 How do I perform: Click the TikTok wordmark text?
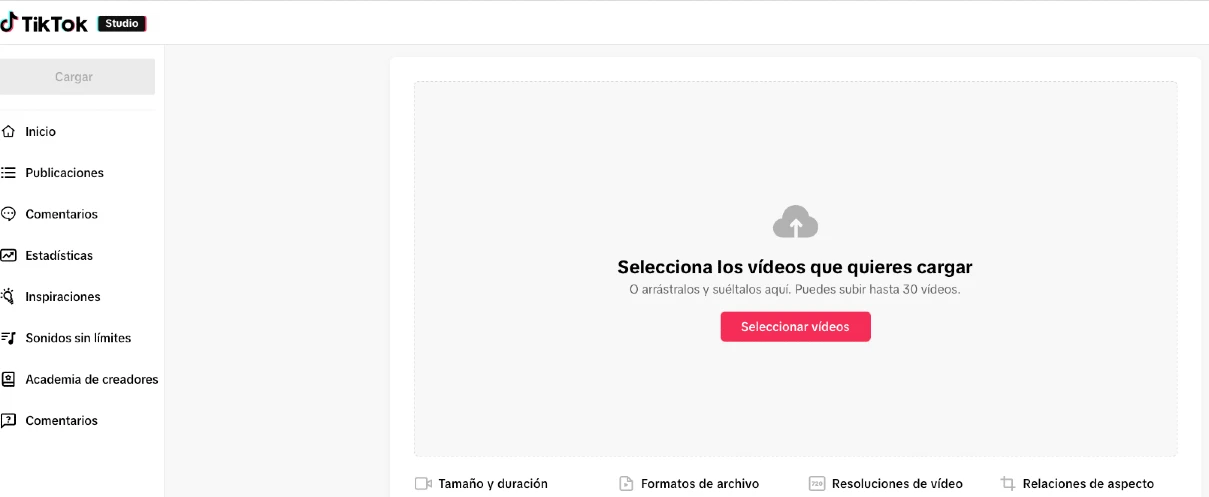point(54,24)
